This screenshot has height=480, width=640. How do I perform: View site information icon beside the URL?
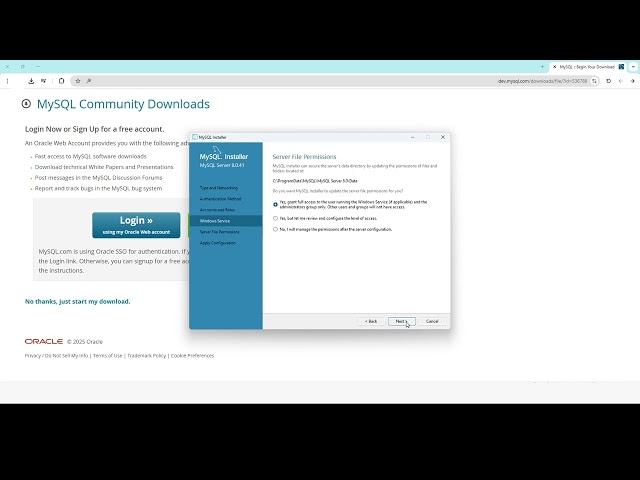[x=594, y=81]
